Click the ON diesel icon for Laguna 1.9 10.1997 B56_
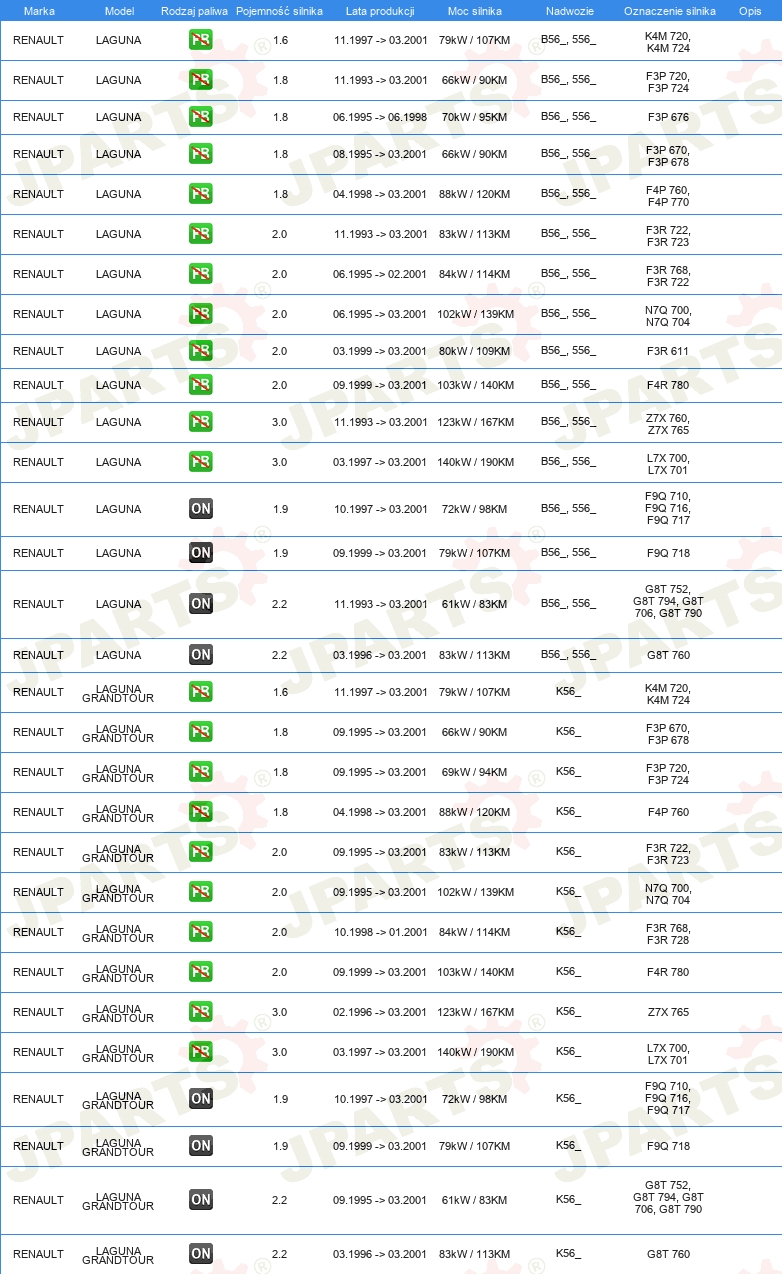This screenshot has height=1274, width=782. click(x=200, y=509)
